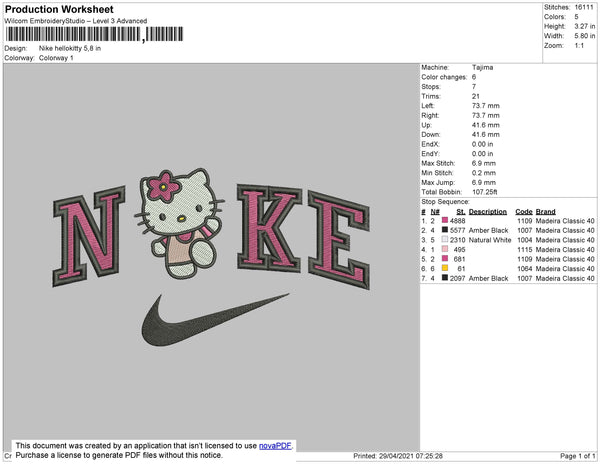Click the EndX value 0.00 in
600x464 pixels.
pyautogui.click(x=483, y=144)
